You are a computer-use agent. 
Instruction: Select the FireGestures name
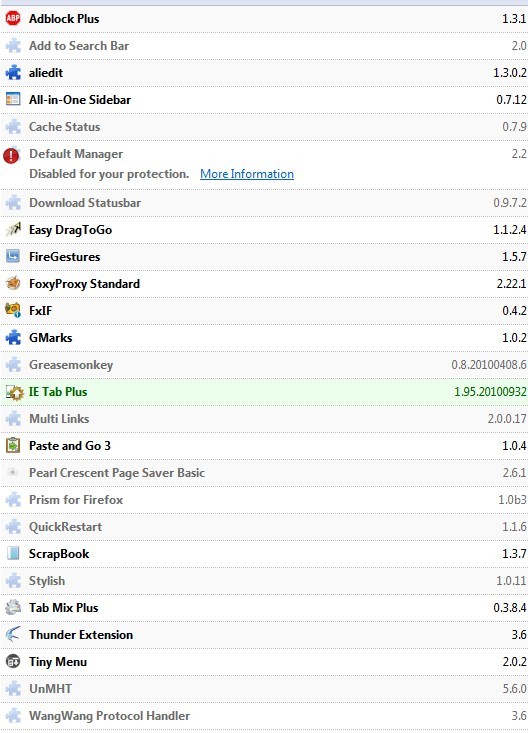[x=65, y=257]
